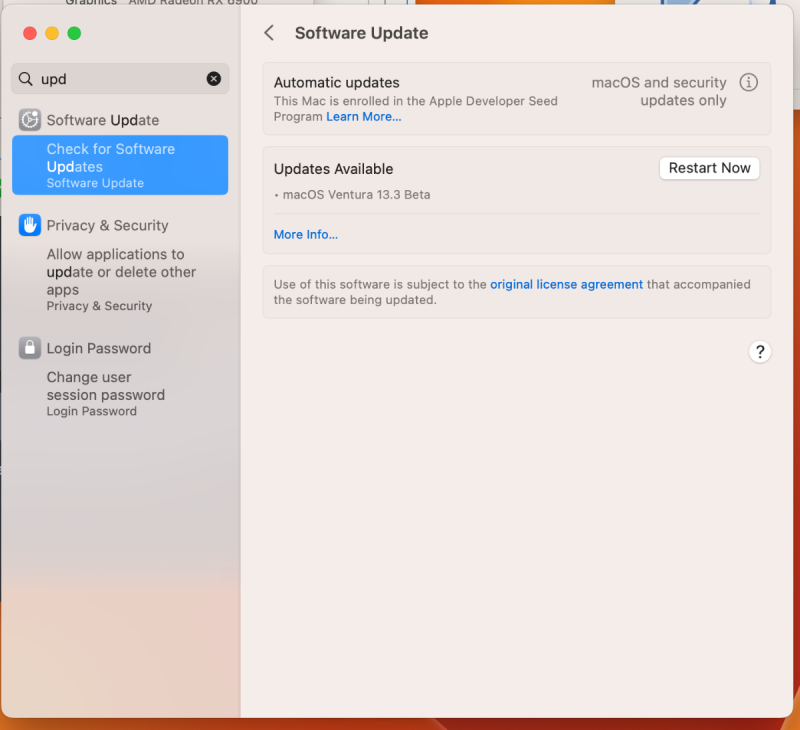Open the Learn More… link
The height and width of the screenshot is (730, 800).
coord(364,117)
